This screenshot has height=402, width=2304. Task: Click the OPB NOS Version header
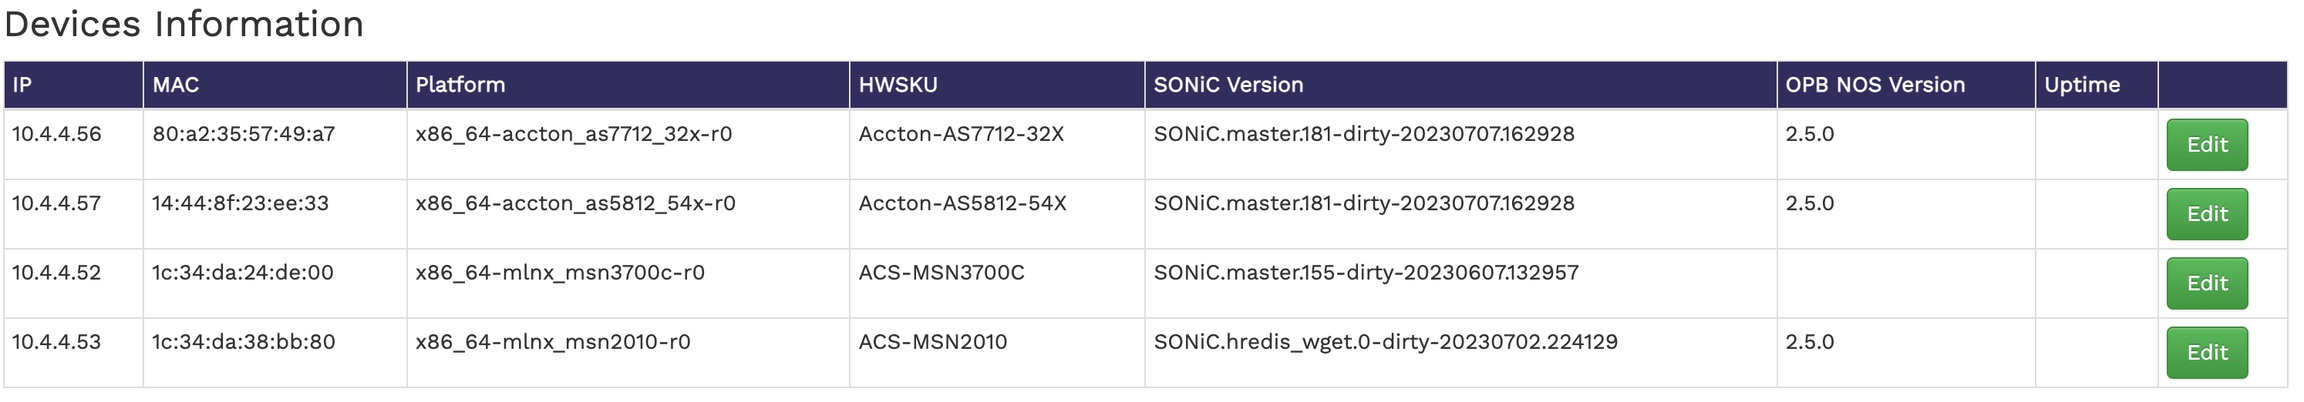click(1875, 85)
